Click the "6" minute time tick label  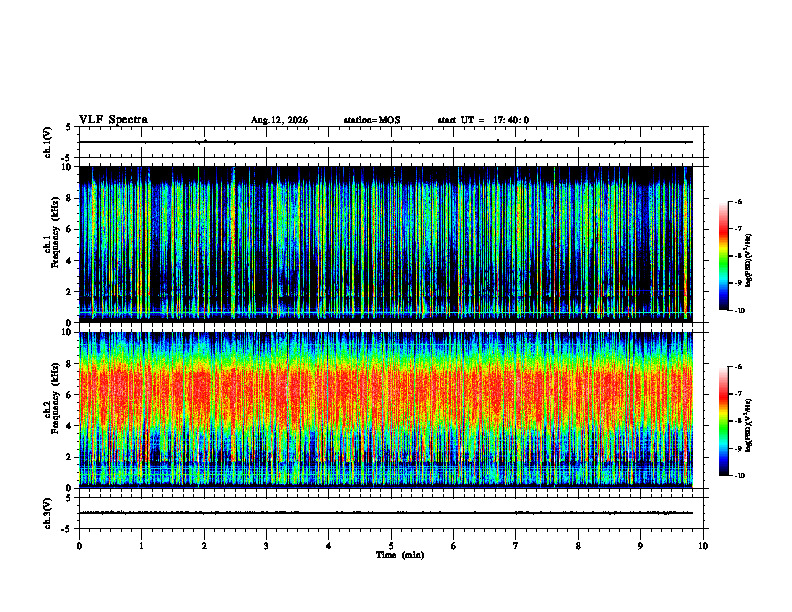454,546
